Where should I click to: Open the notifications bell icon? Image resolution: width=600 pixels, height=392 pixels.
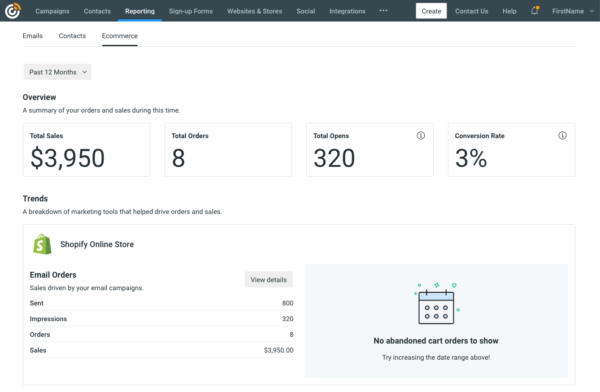[x=535, y=11]
